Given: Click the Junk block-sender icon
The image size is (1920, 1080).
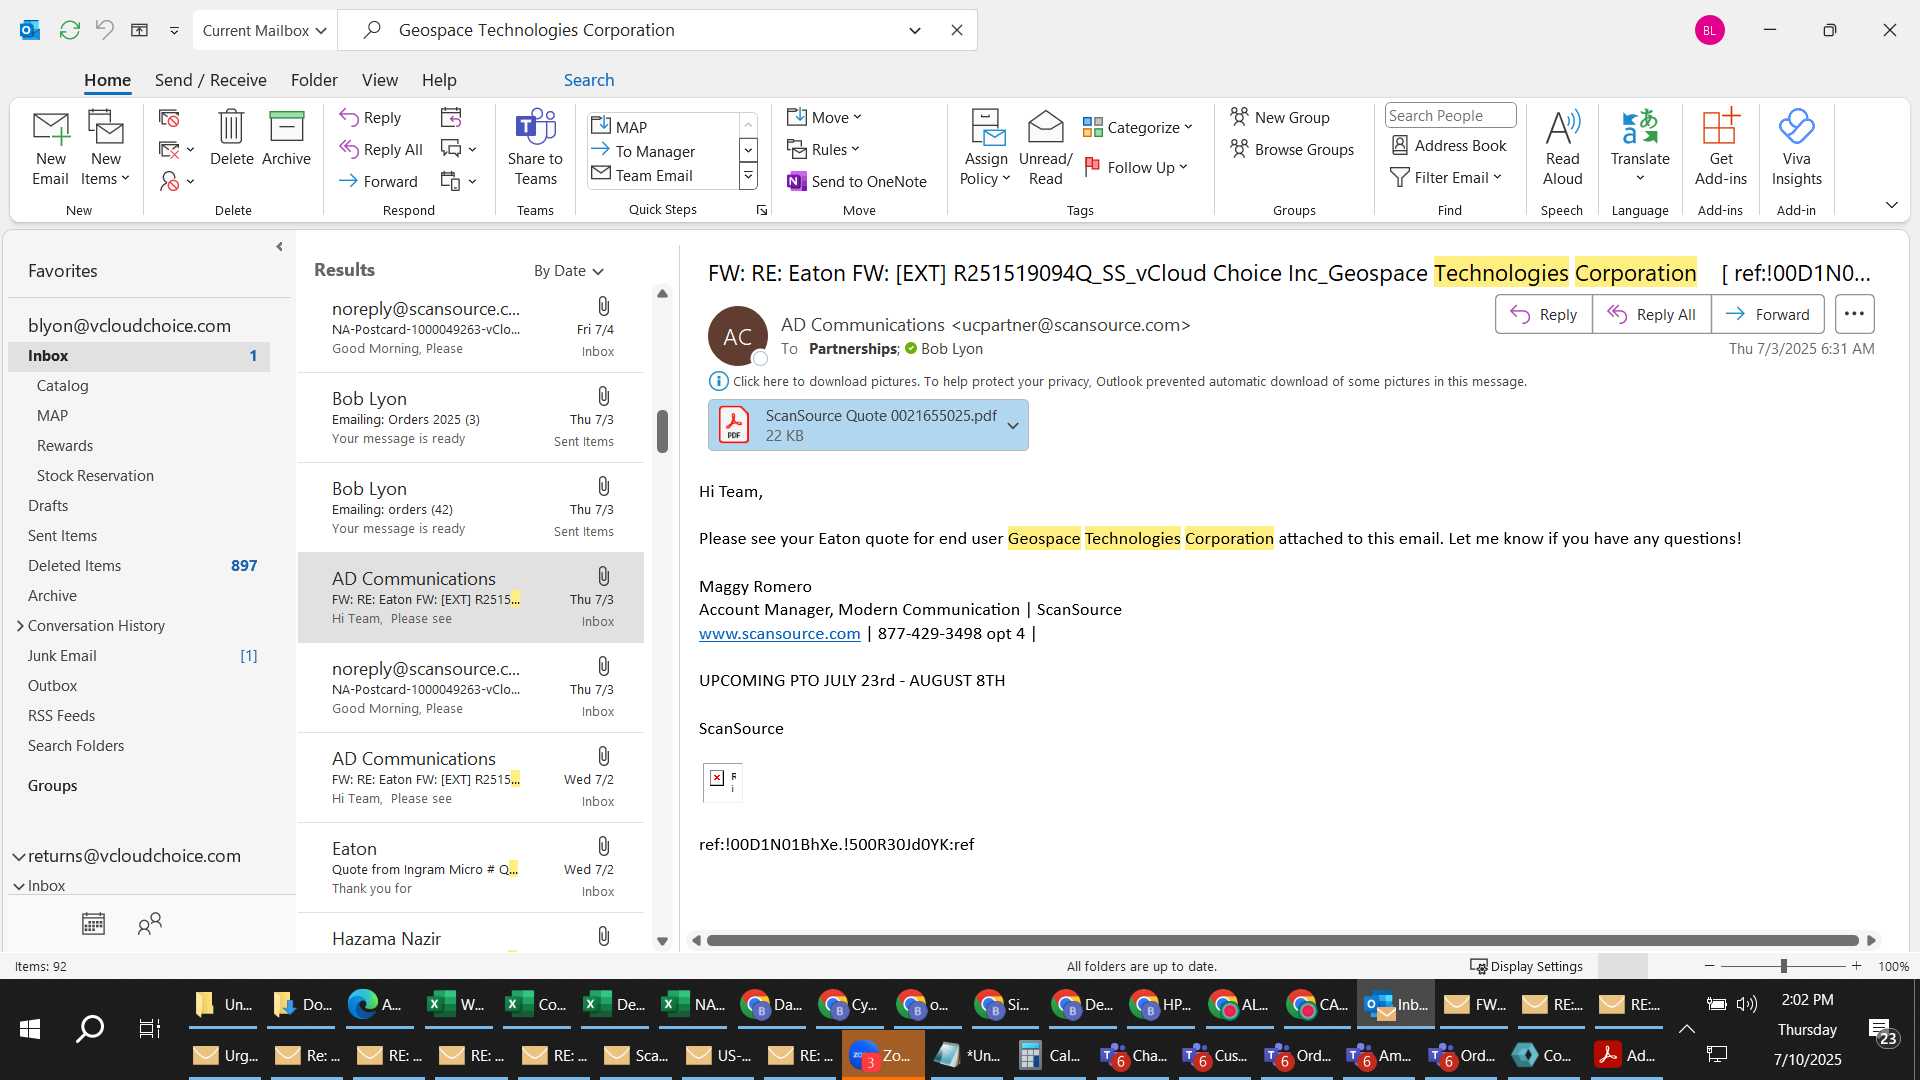Looking at the screenshot, I should click(x=170, y=181).
